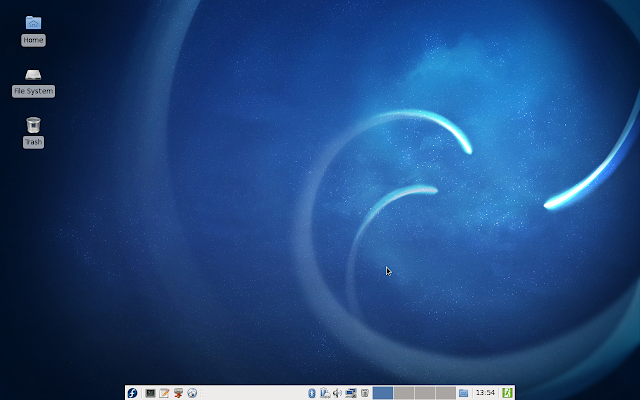Image resolution: width=640 pixels, height=400 pixels.
Task: Click the clipboard manager tray icon
Action: (324, 393)
